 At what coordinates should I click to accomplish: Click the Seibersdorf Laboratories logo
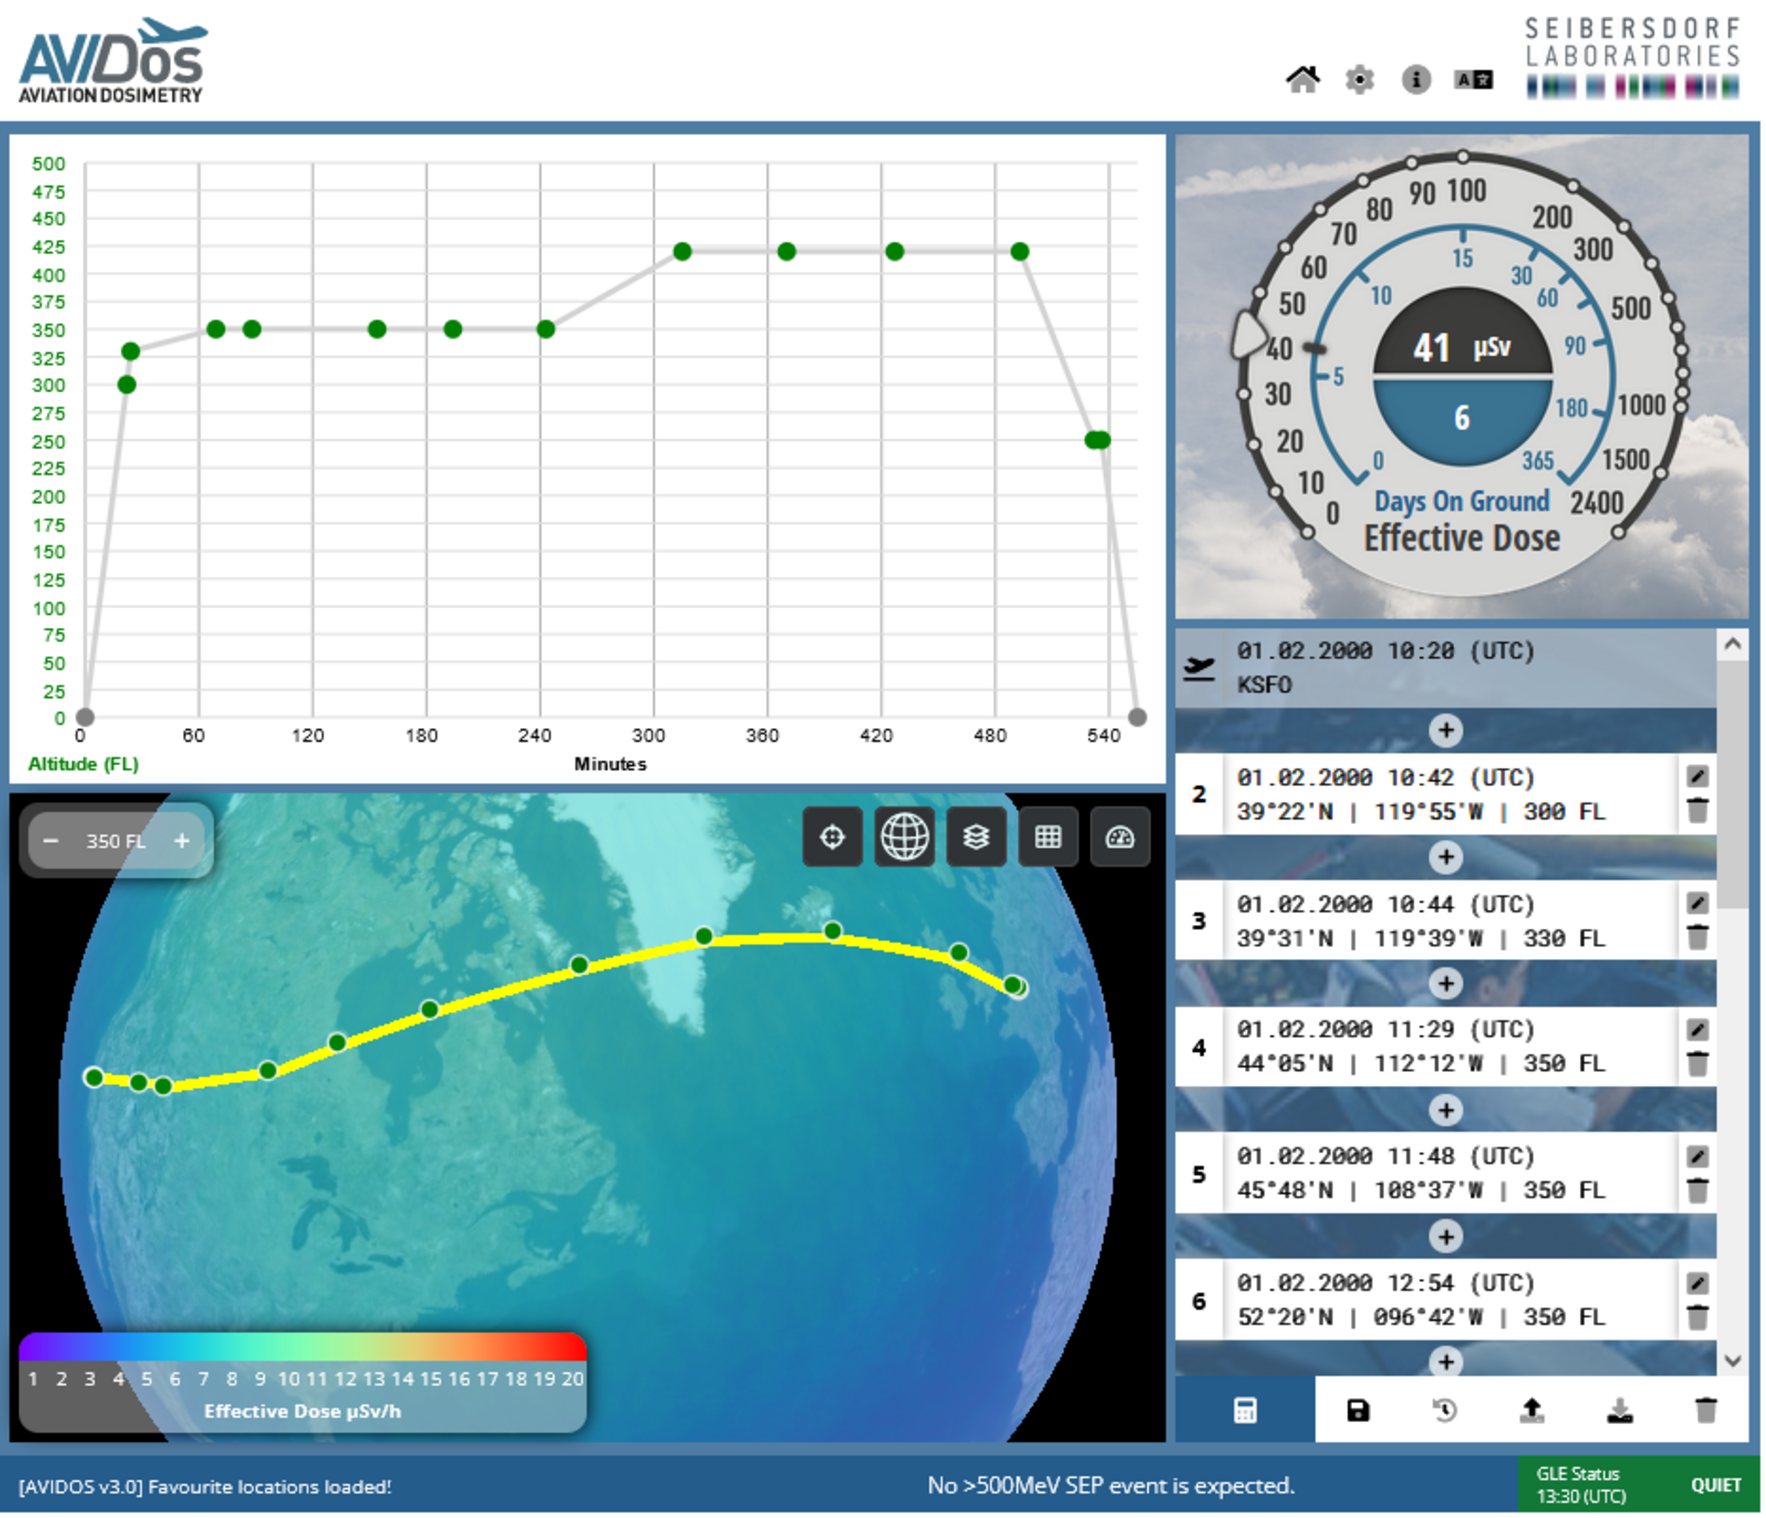pos(1632,57)
